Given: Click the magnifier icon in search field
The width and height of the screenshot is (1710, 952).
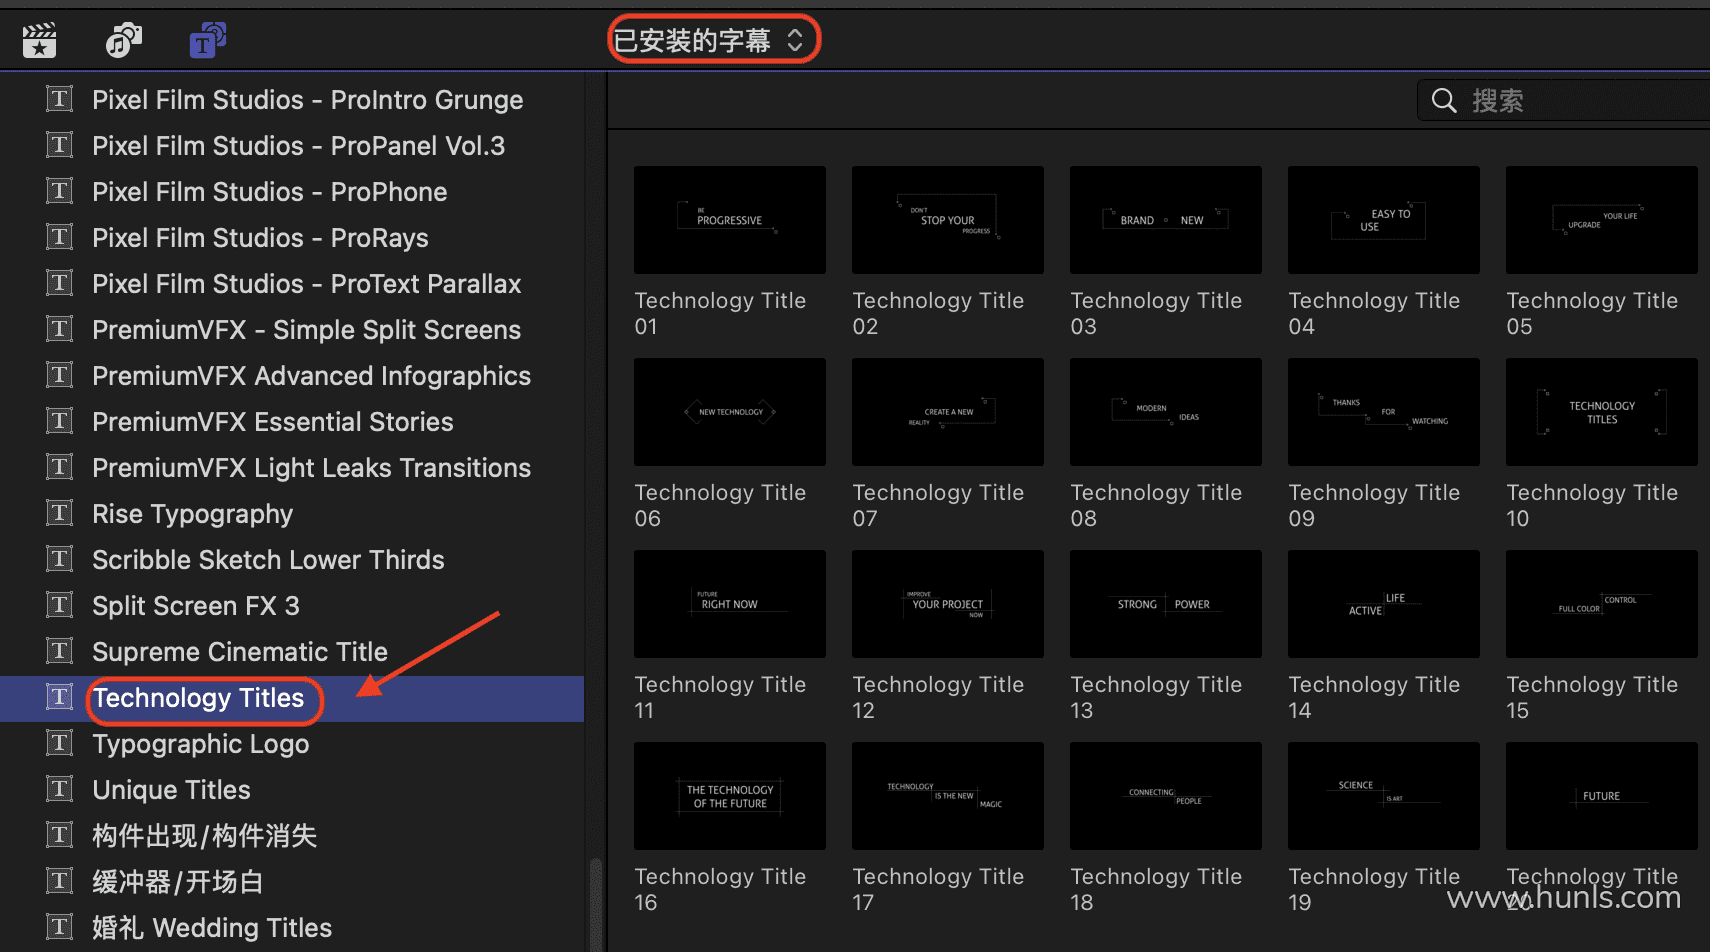Looking at the screenshot, I should coord(1444,100).
